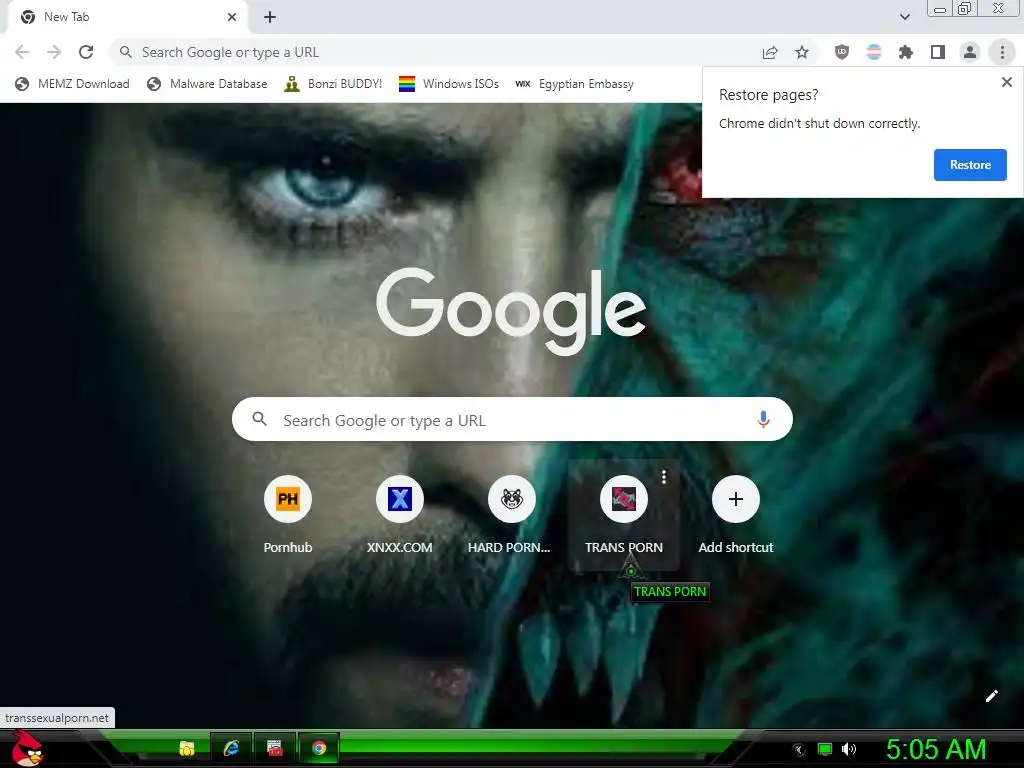Open the XNXX.COM shortcut tile

point(400,514)
